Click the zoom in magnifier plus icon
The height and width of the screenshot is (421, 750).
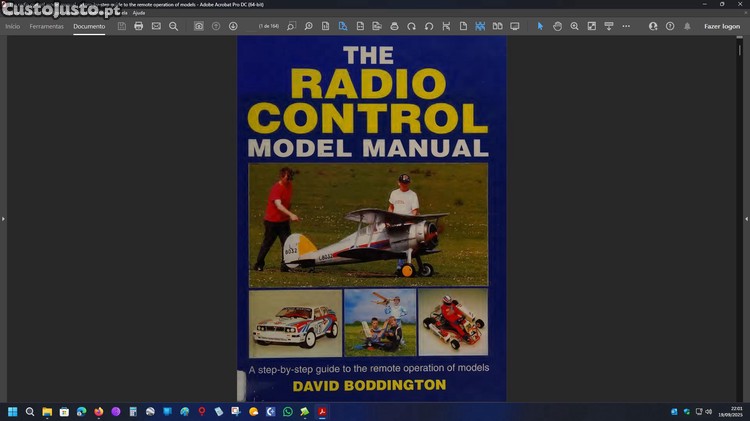(x=574, y=26)
